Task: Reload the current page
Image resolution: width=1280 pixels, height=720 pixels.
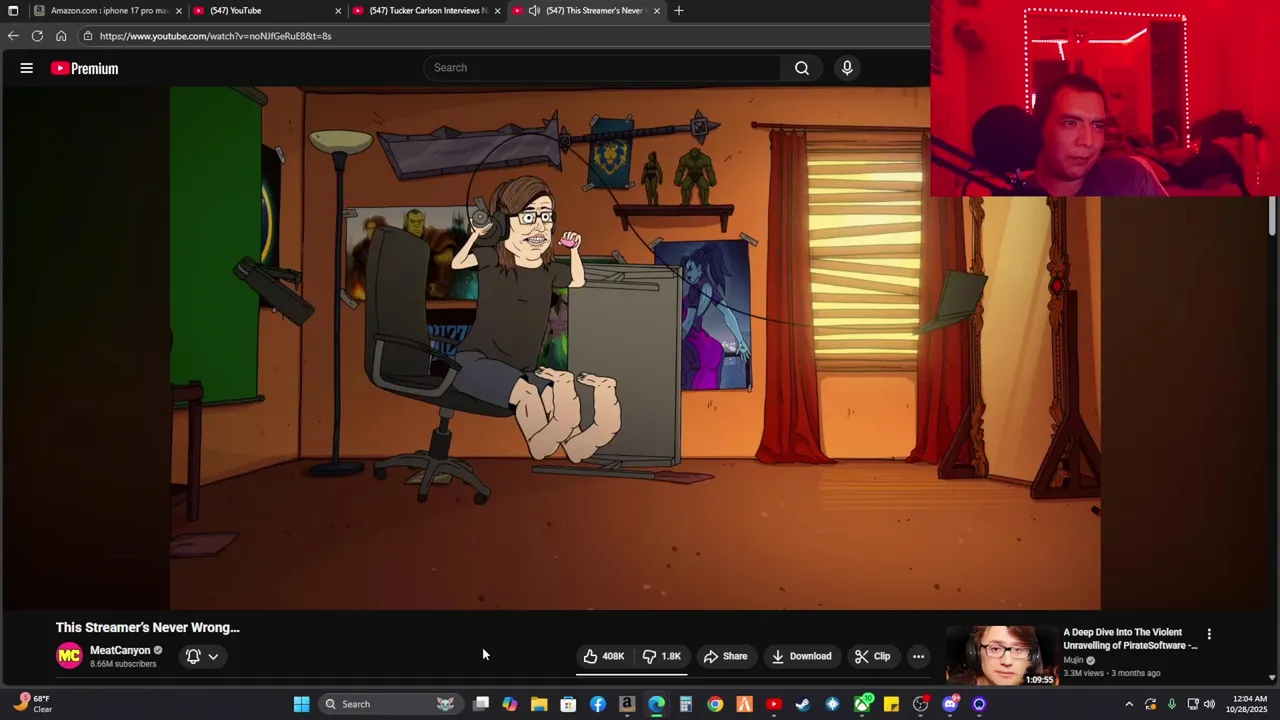Action: [x=37, y=36]
